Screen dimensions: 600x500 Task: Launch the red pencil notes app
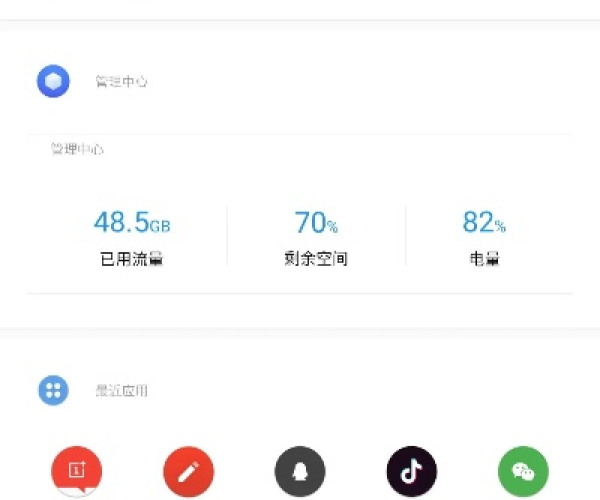[188, 471]
